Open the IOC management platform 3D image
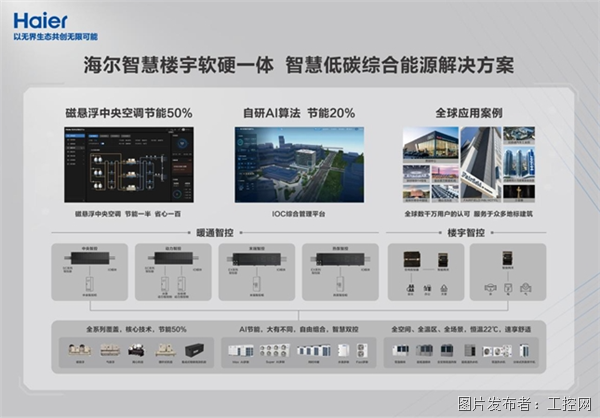 click(x=297, y=165)
